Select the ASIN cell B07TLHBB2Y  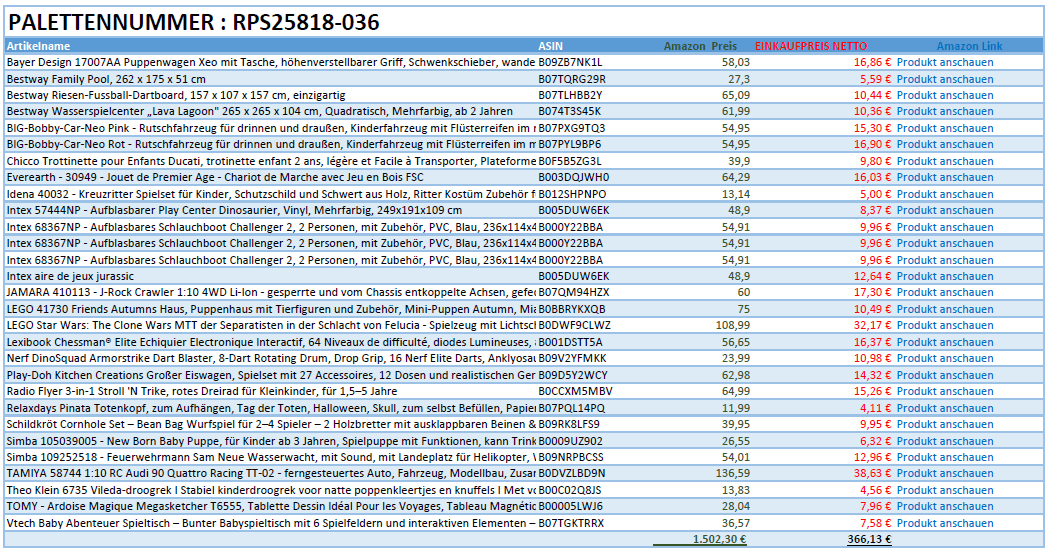click(x=571, y=95)
